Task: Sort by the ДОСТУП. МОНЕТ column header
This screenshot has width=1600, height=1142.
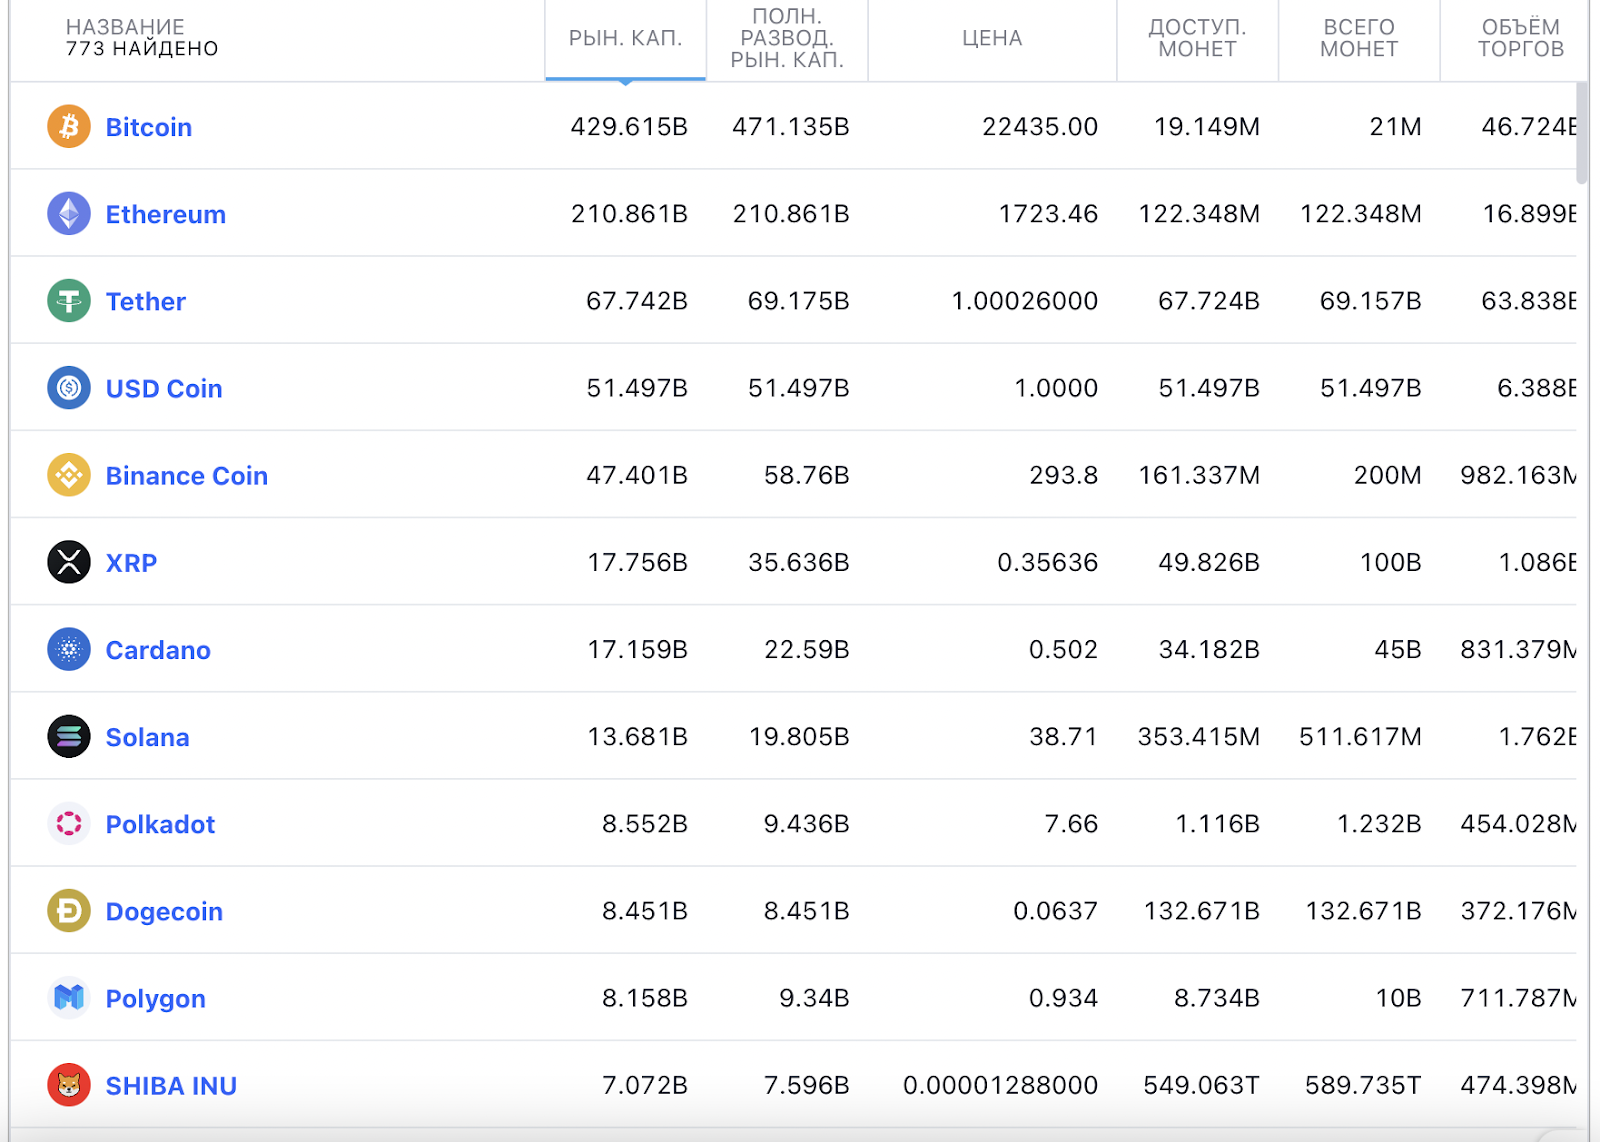Action: (x=1197, y=38)
